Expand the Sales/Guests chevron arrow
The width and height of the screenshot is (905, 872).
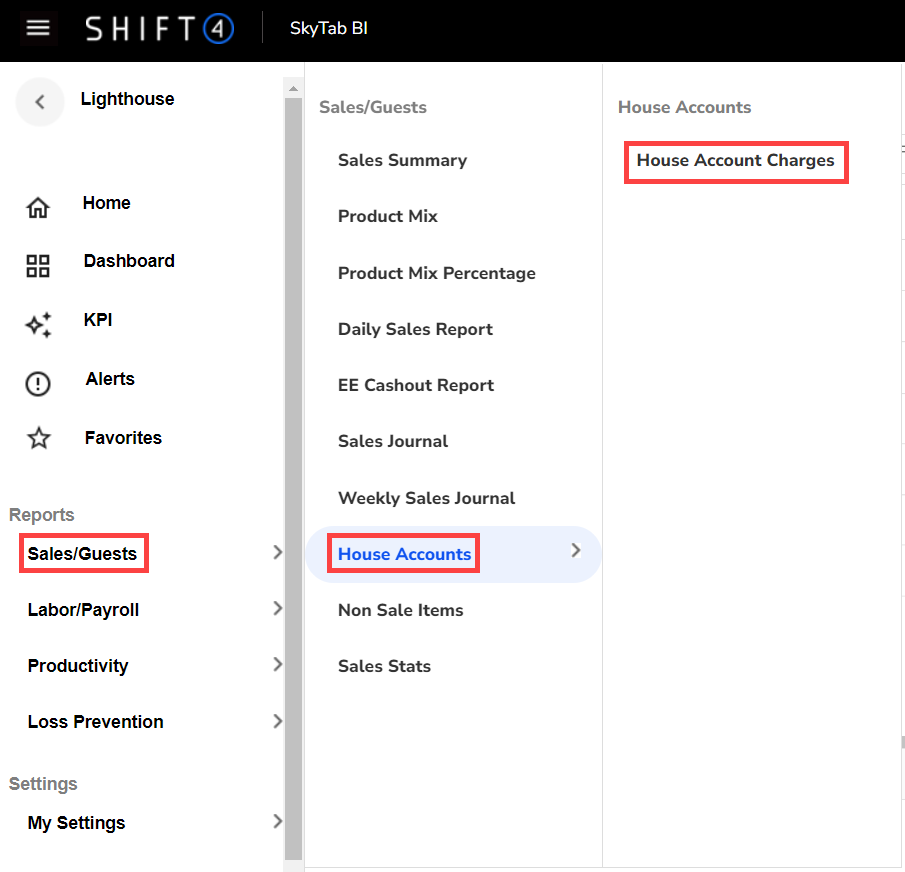[x=278, y=552]
